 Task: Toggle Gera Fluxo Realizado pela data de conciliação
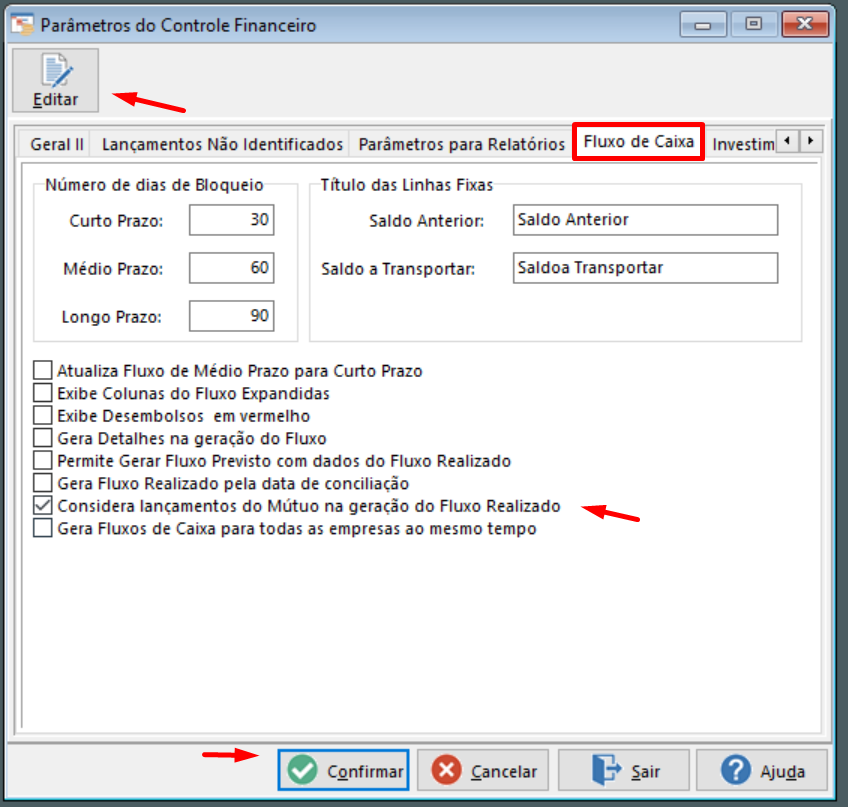43,483
